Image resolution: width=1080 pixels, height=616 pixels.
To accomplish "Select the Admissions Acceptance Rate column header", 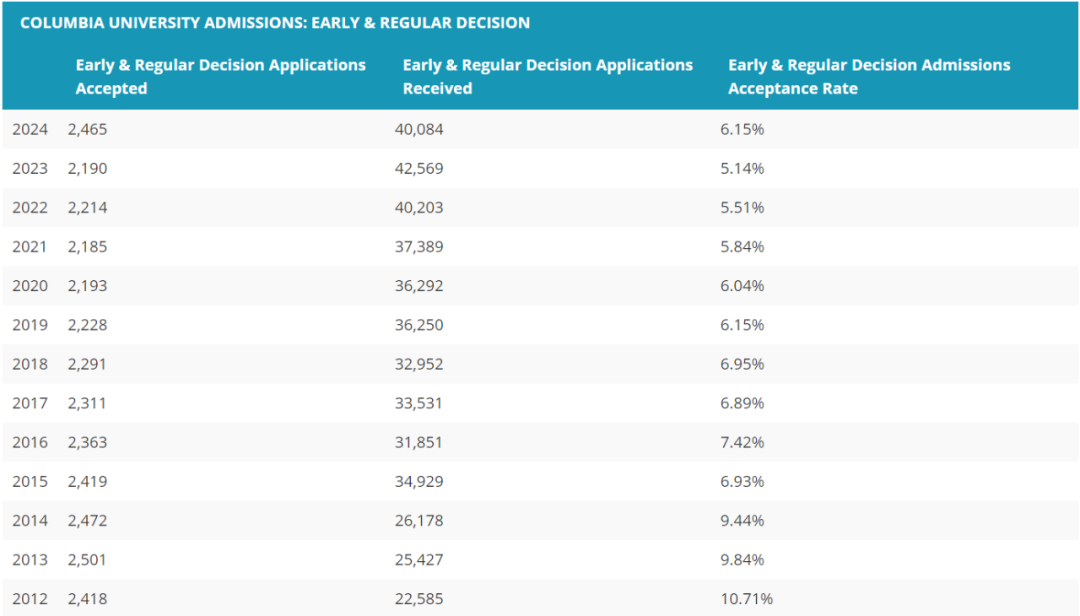I will point(869,76).
